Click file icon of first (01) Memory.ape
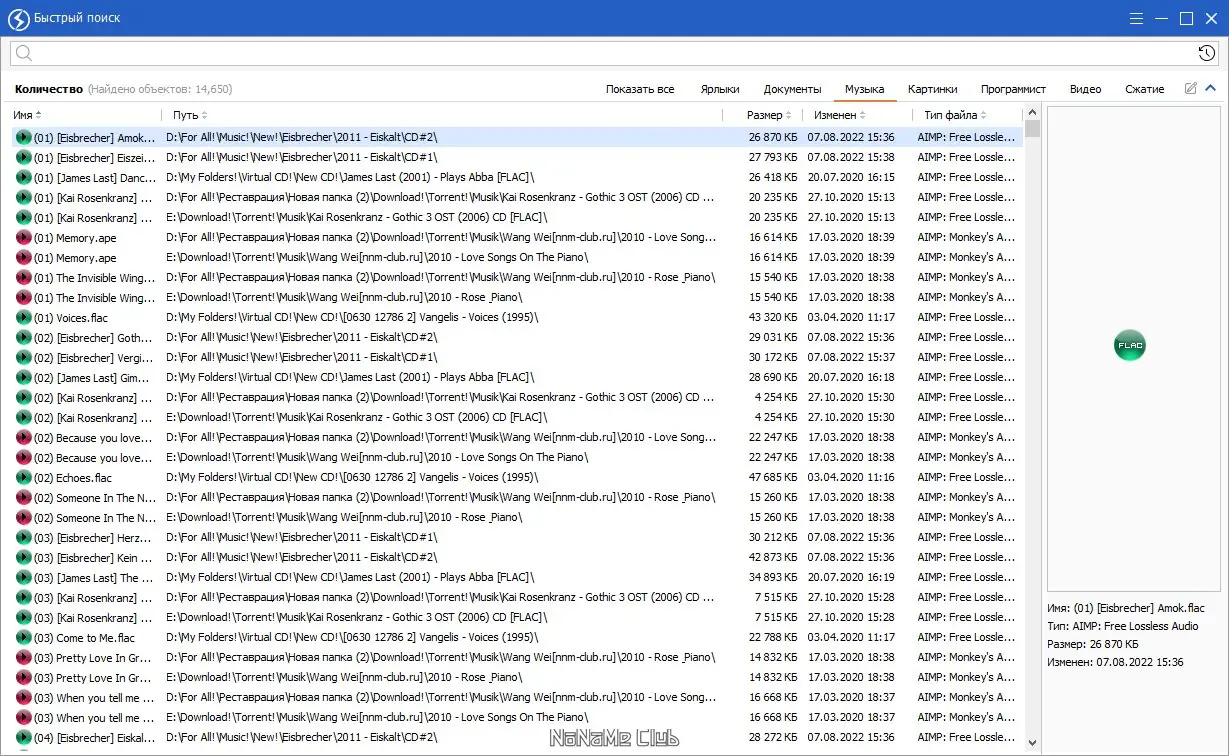This screenshot has height=756, width=1229. [24, 237]
